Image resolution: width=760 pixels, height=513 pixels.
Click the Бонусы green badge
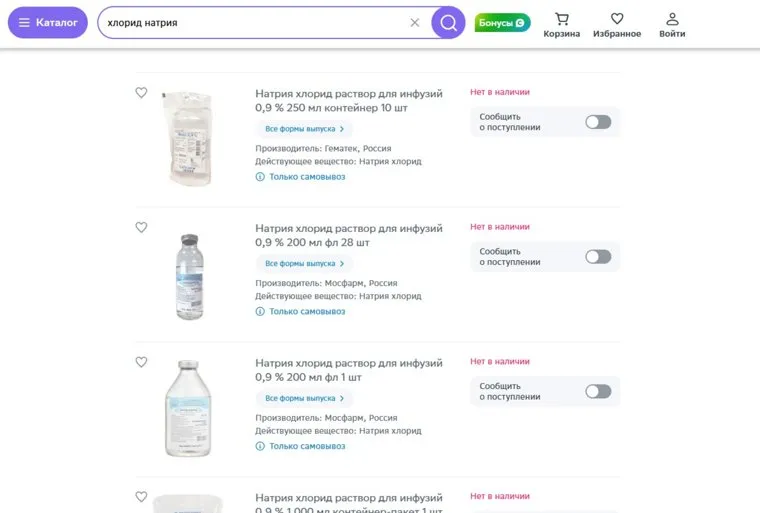[x=502, y=22]
